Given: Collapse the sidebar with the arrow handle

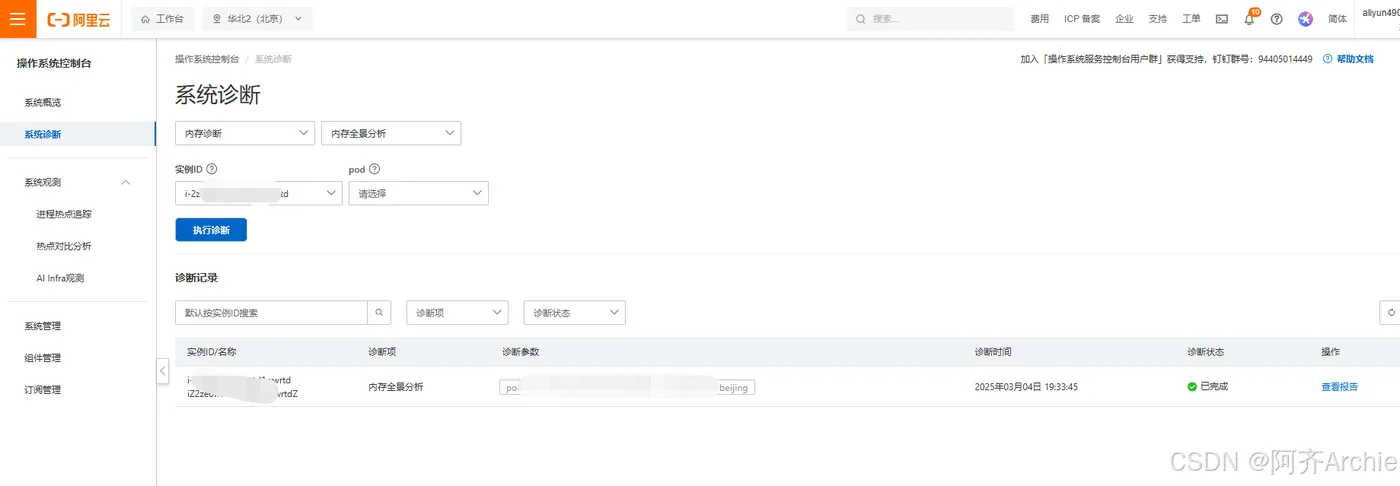Looking at the screenshot, I should 162,371.
